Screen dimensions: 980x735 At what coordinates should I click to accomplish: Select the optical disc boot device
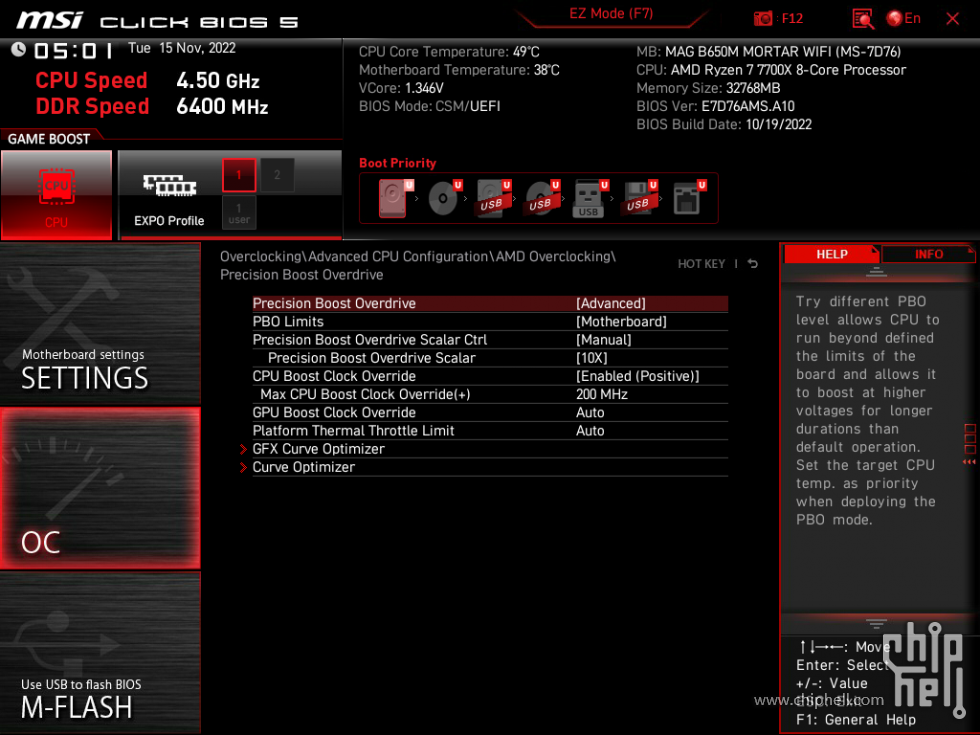click(444, 198)
